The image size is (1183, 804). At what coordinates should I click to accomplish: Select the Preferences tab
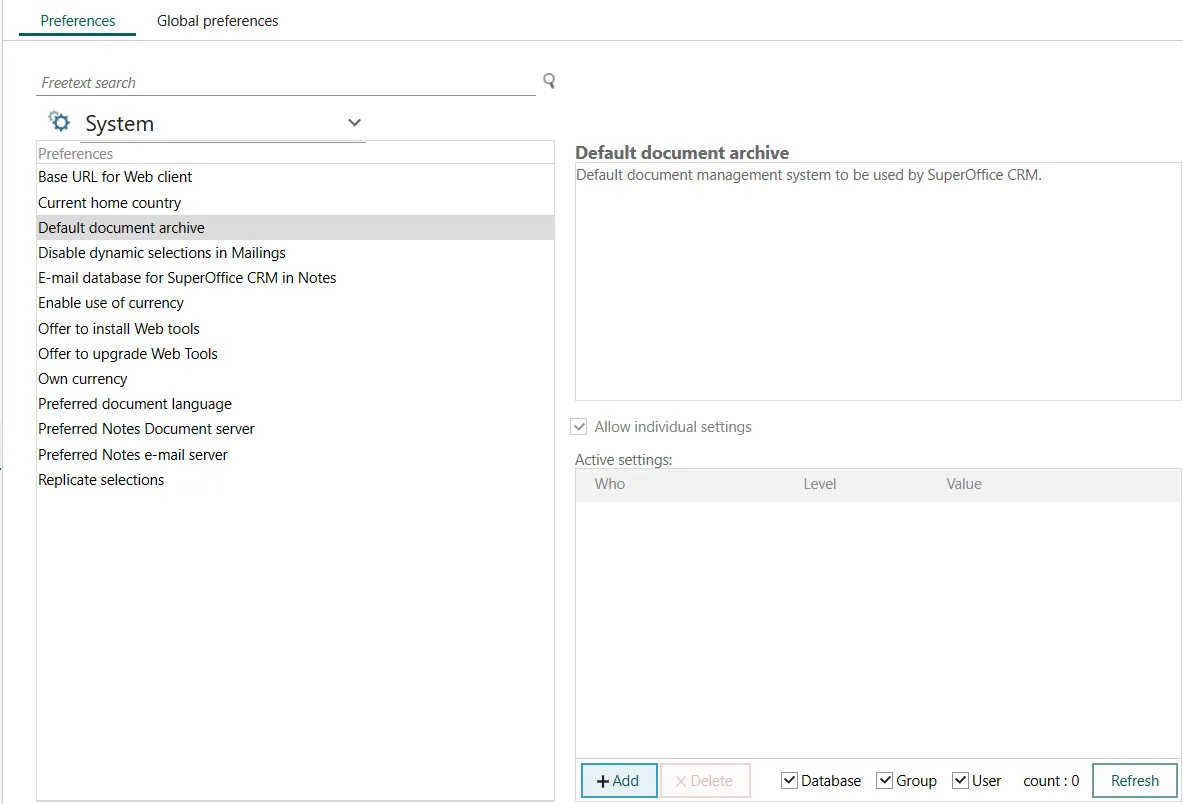click(78, 21)
